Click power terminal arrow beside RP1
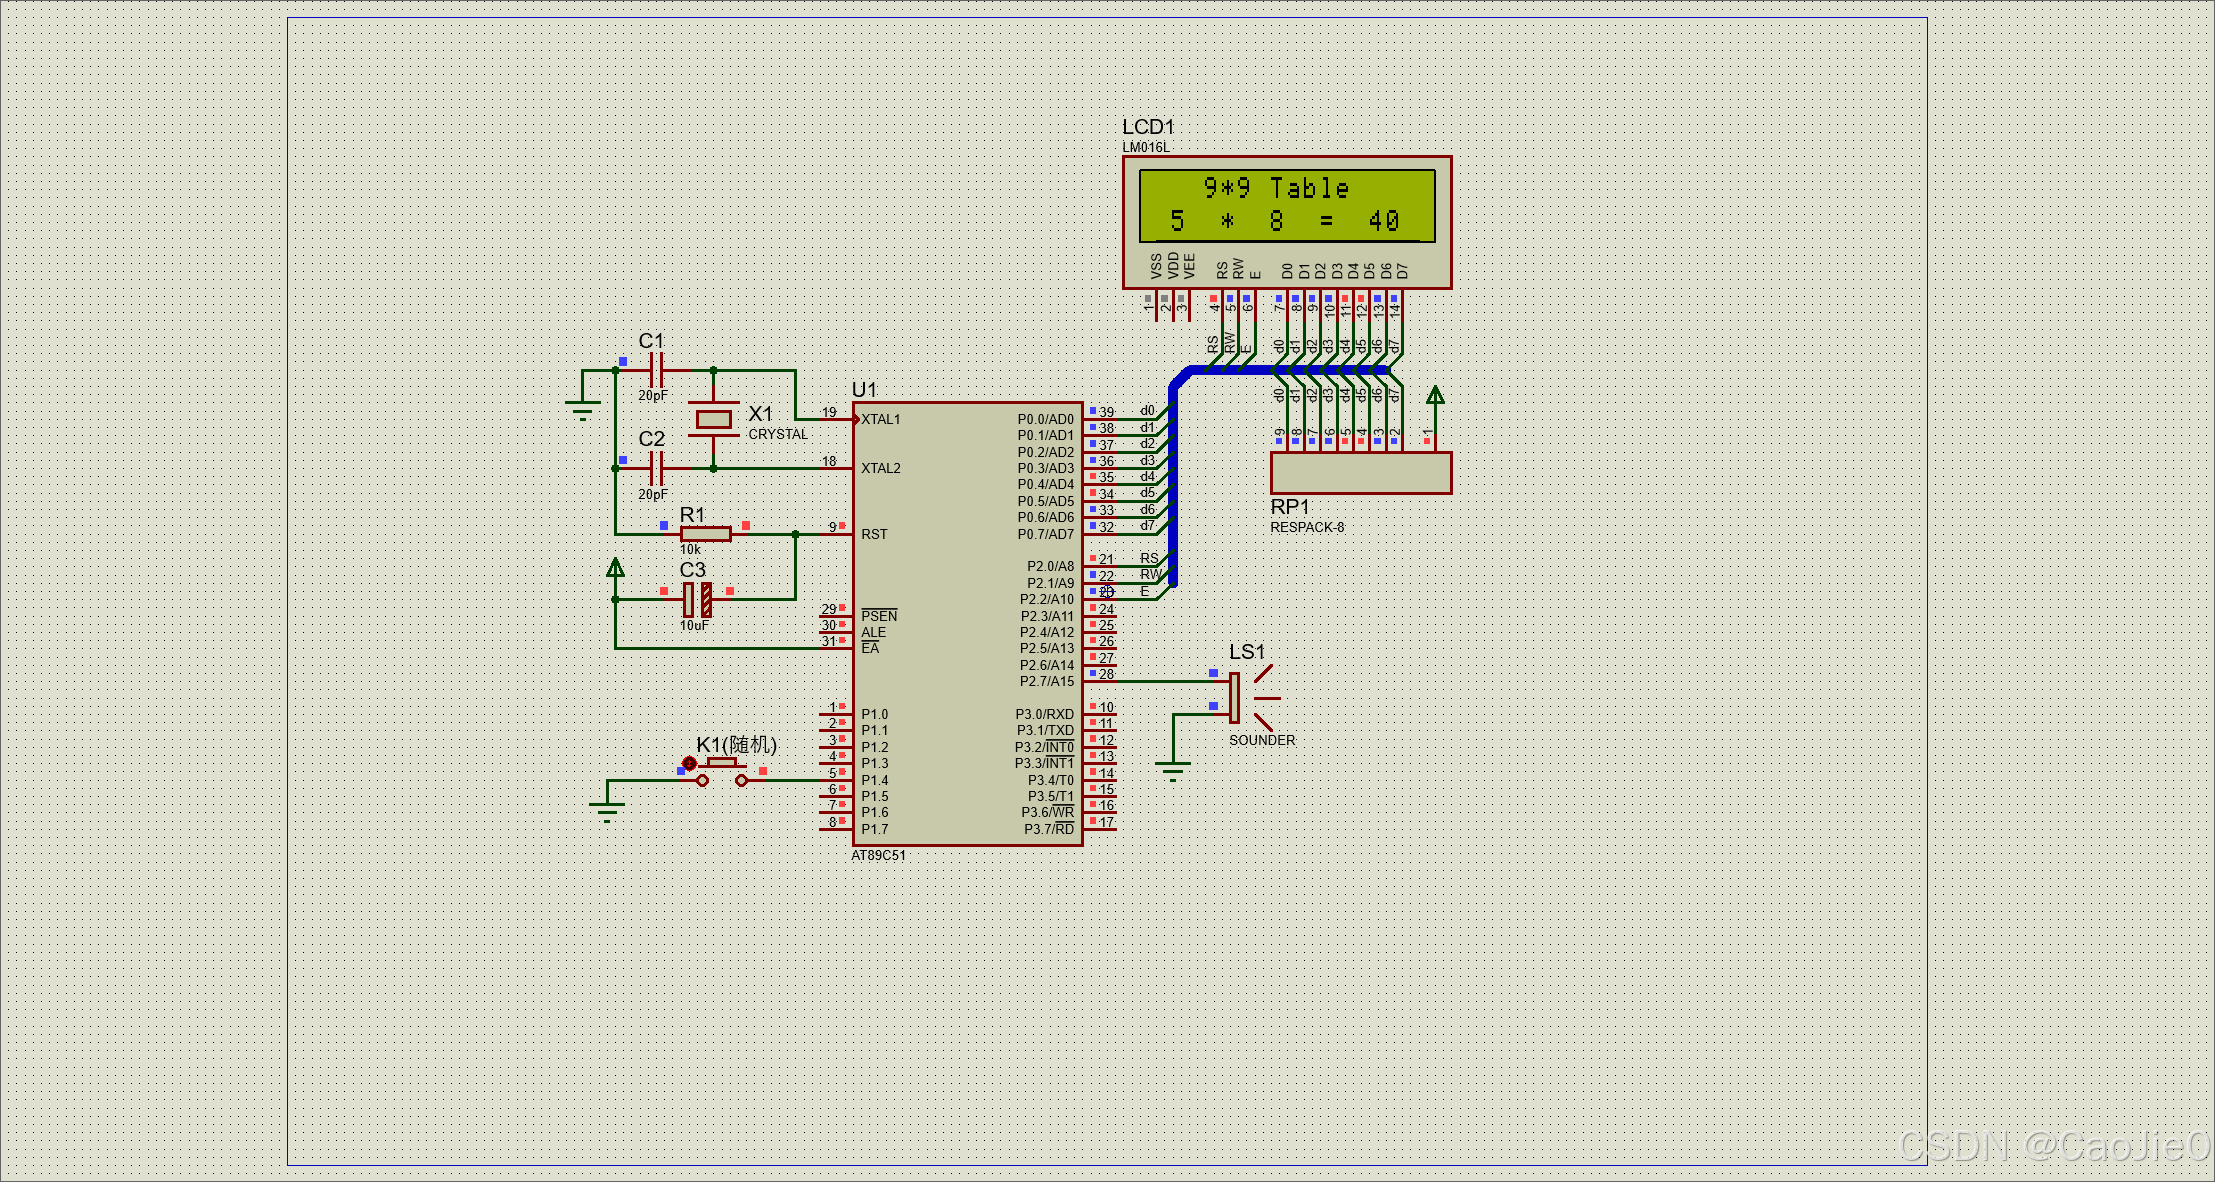 pyautogui.click(x=1435, y=397)
